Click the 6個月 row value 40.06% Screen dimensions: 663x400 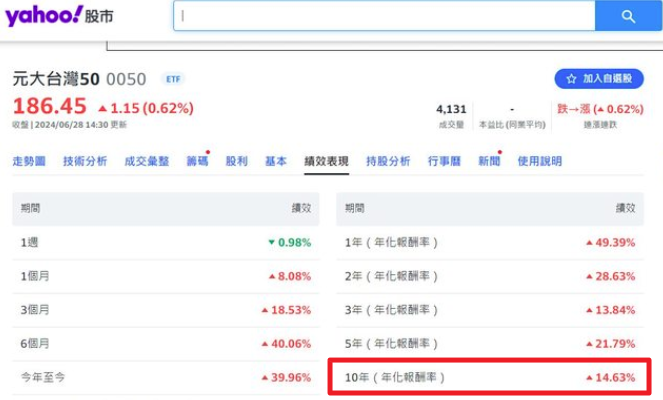tap(286, 344)
